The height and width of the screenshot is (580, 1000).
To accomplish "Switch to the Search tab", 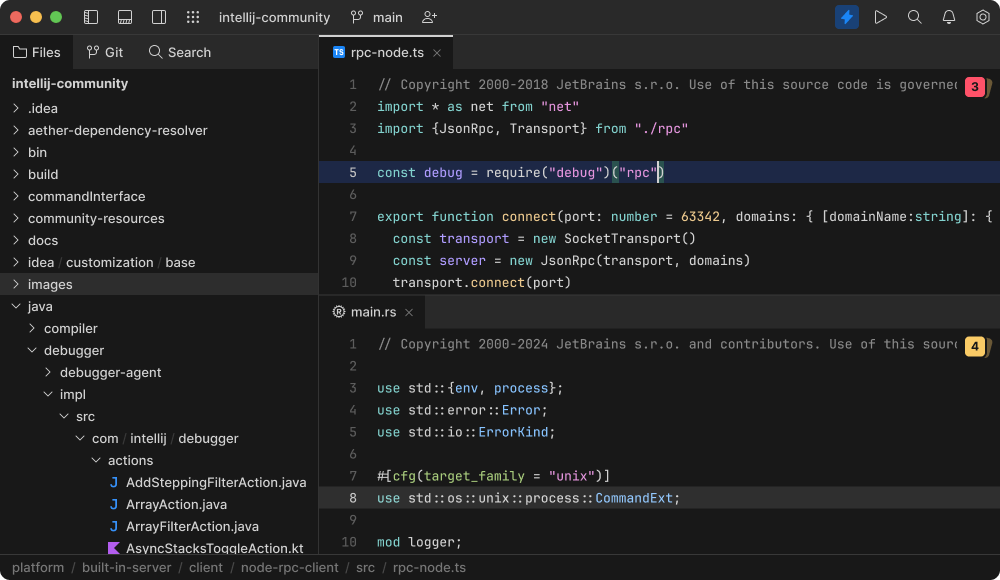I will point(180,52).
